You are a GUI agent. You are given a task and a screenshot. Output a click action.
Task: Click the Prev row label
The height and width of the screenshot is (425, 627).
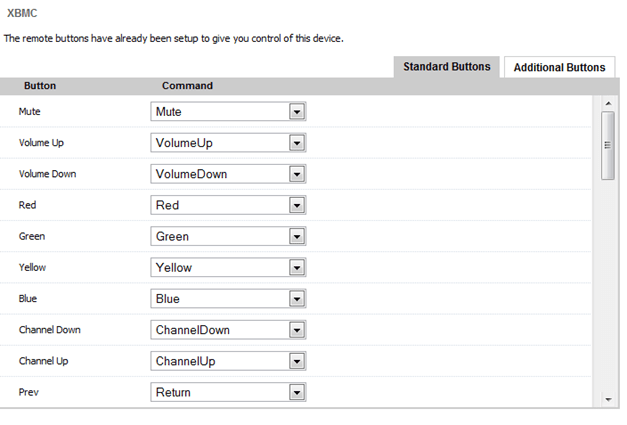pyautogui.click(x=28, y=393)
